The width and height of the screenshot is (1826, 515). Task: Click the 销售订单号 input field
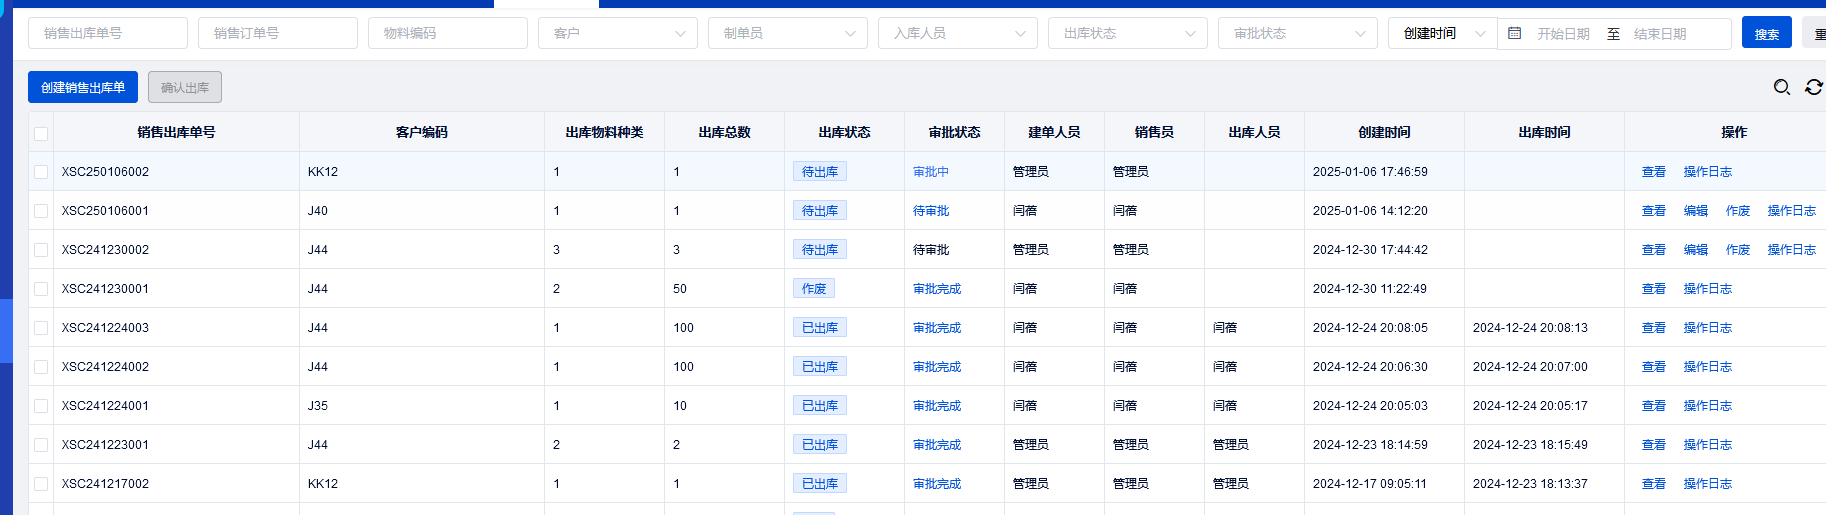coord(278,33)
